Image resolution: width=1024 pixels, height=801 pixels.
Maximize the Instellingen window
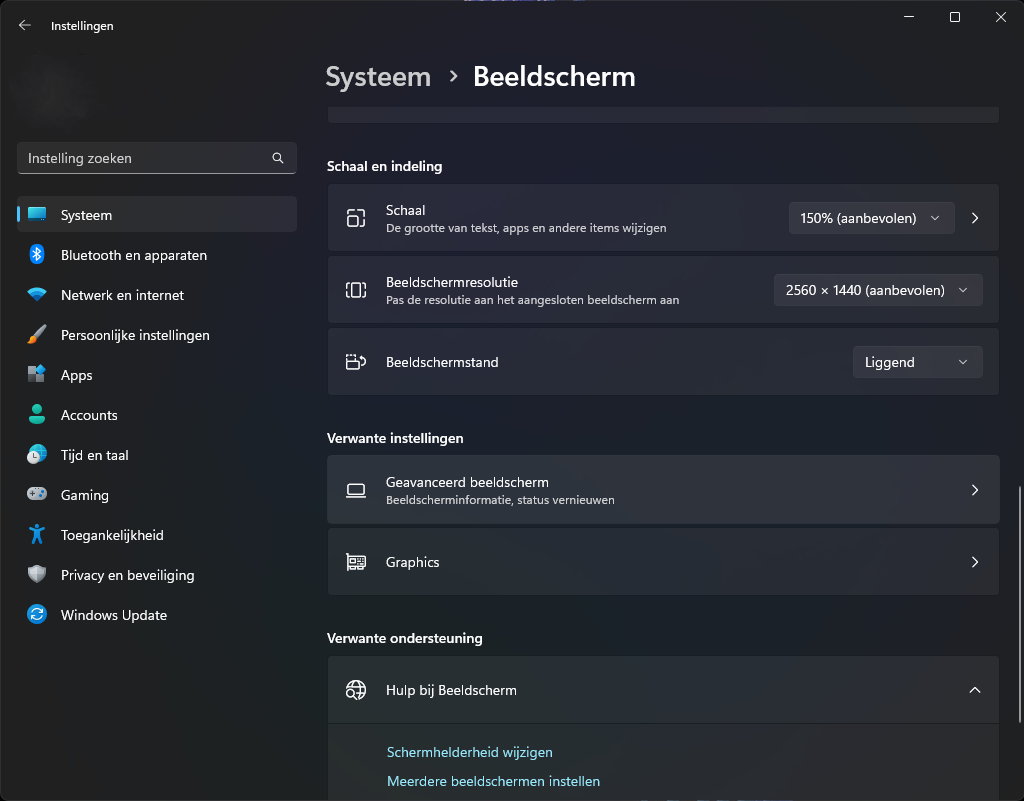pyautogui.click(x=954, y=17)
